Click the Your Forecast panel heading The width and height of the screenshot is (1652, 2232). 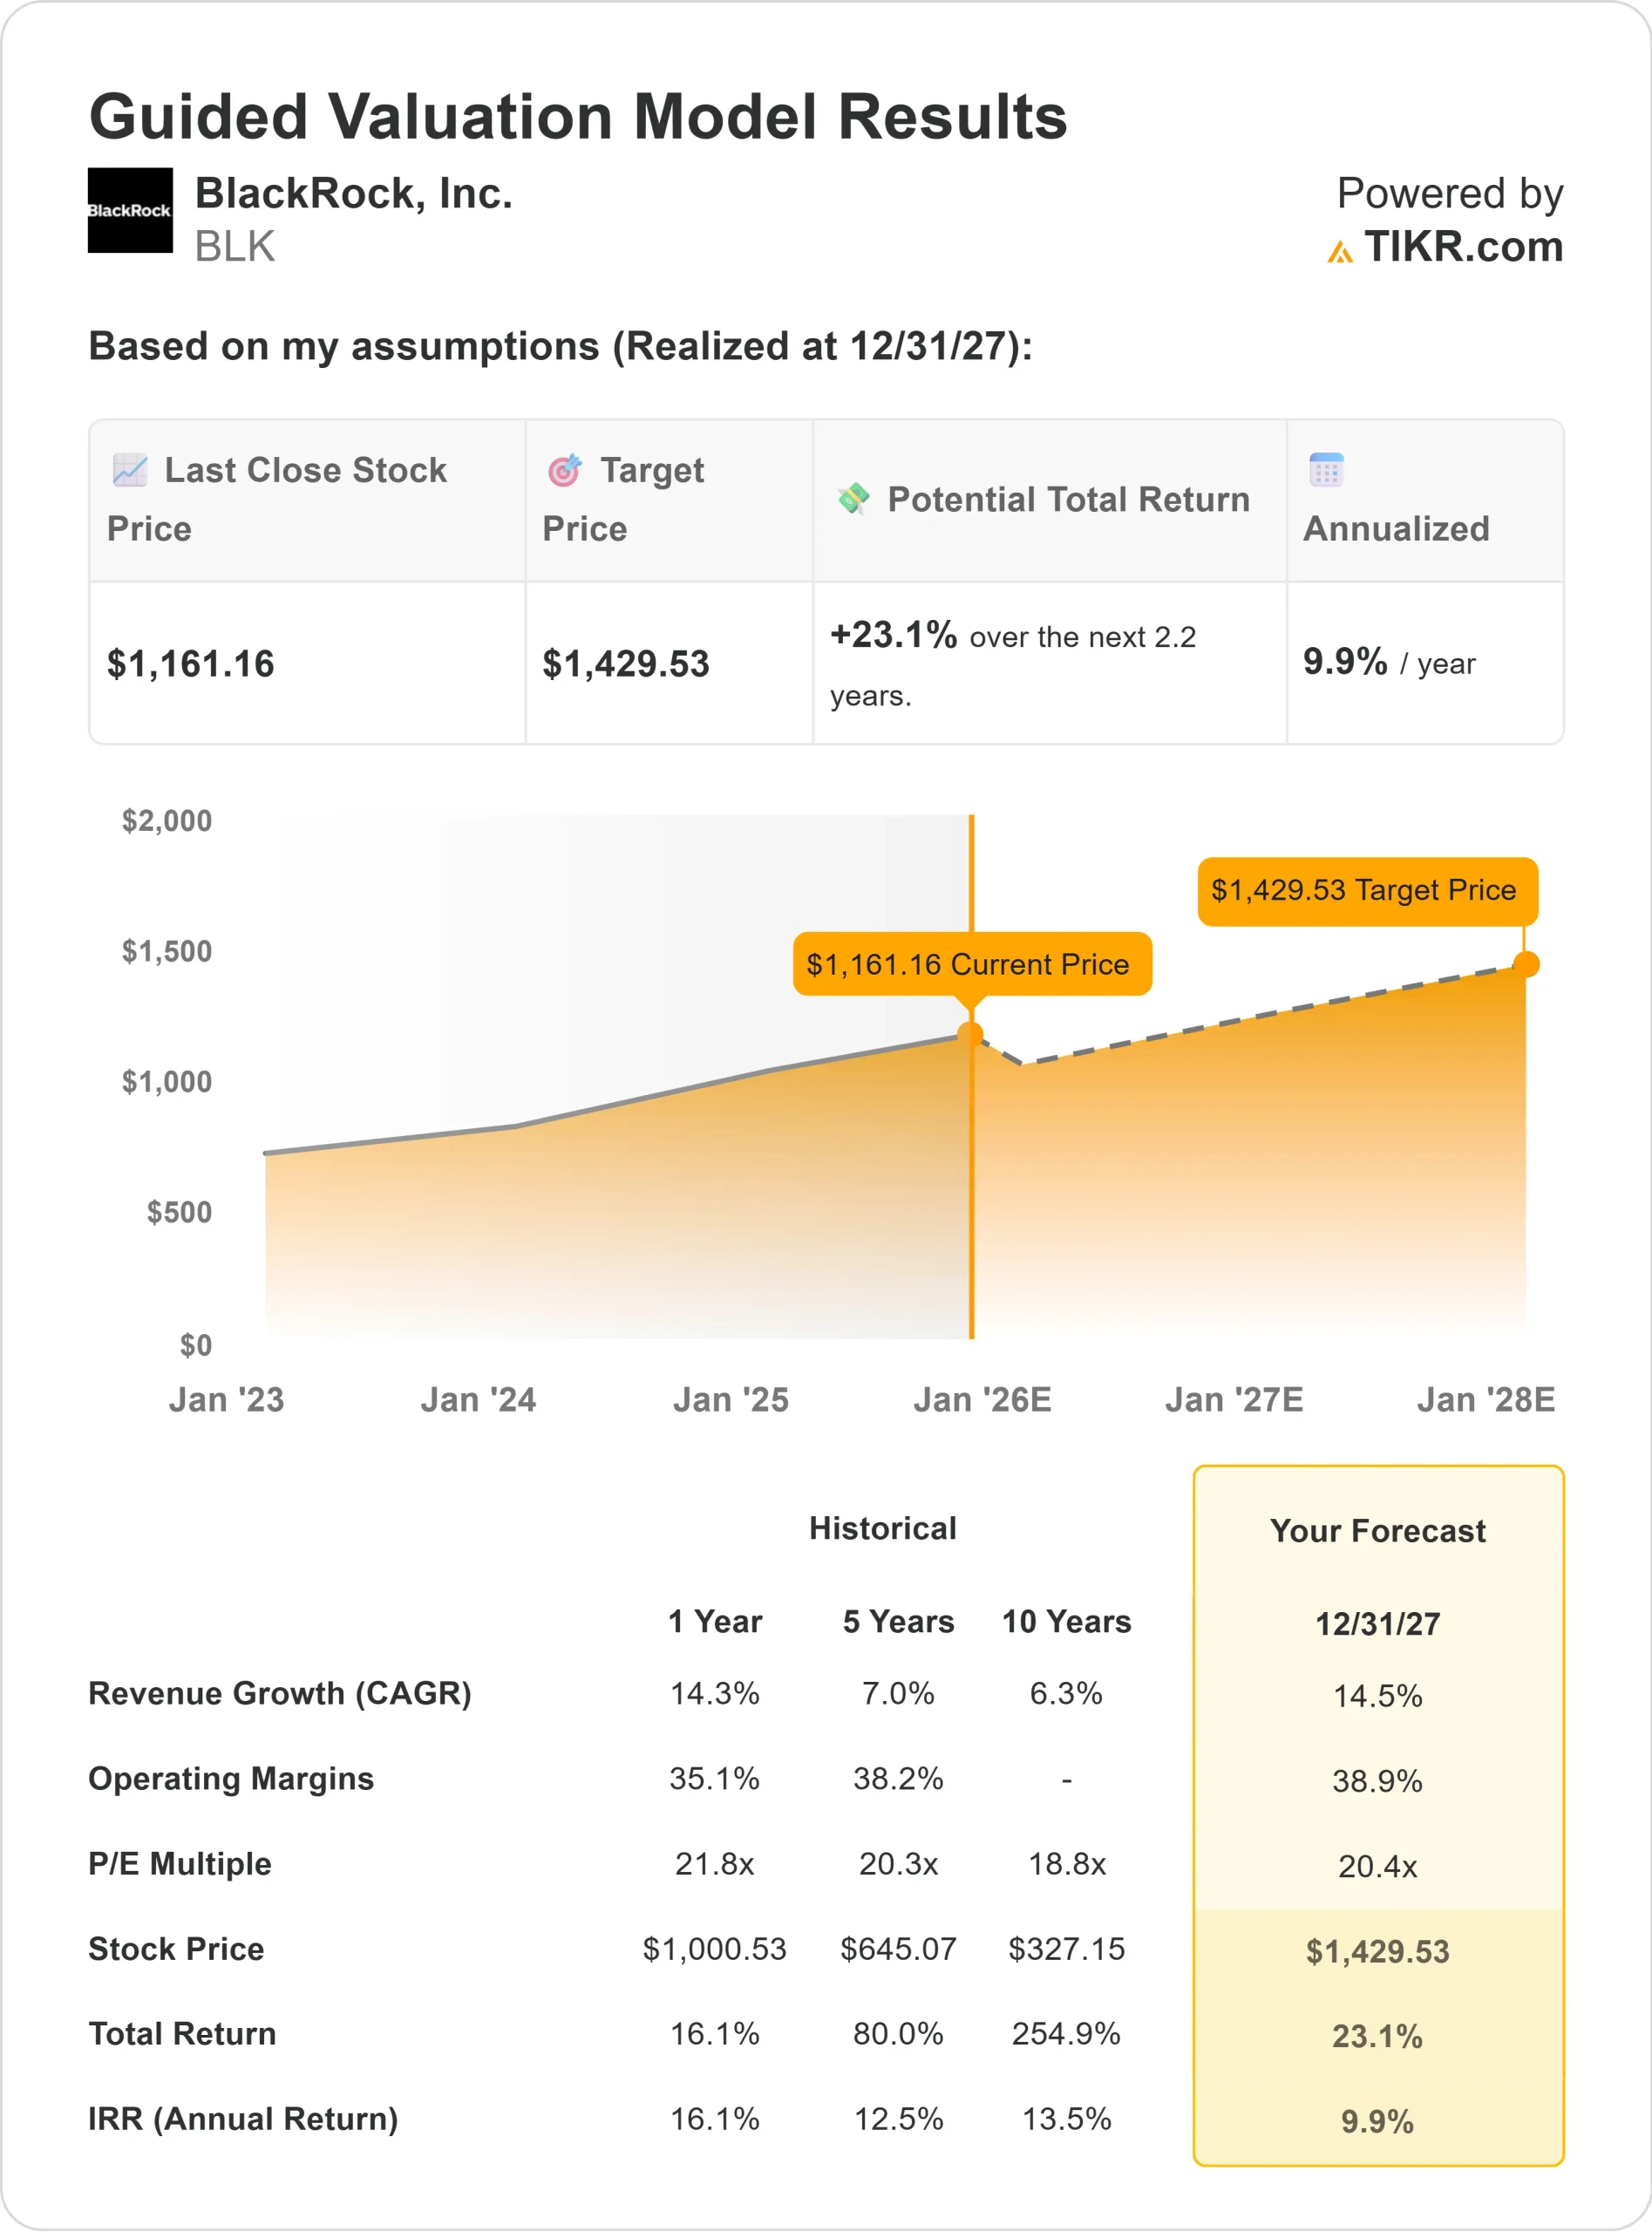[x=1377, y=1531]
